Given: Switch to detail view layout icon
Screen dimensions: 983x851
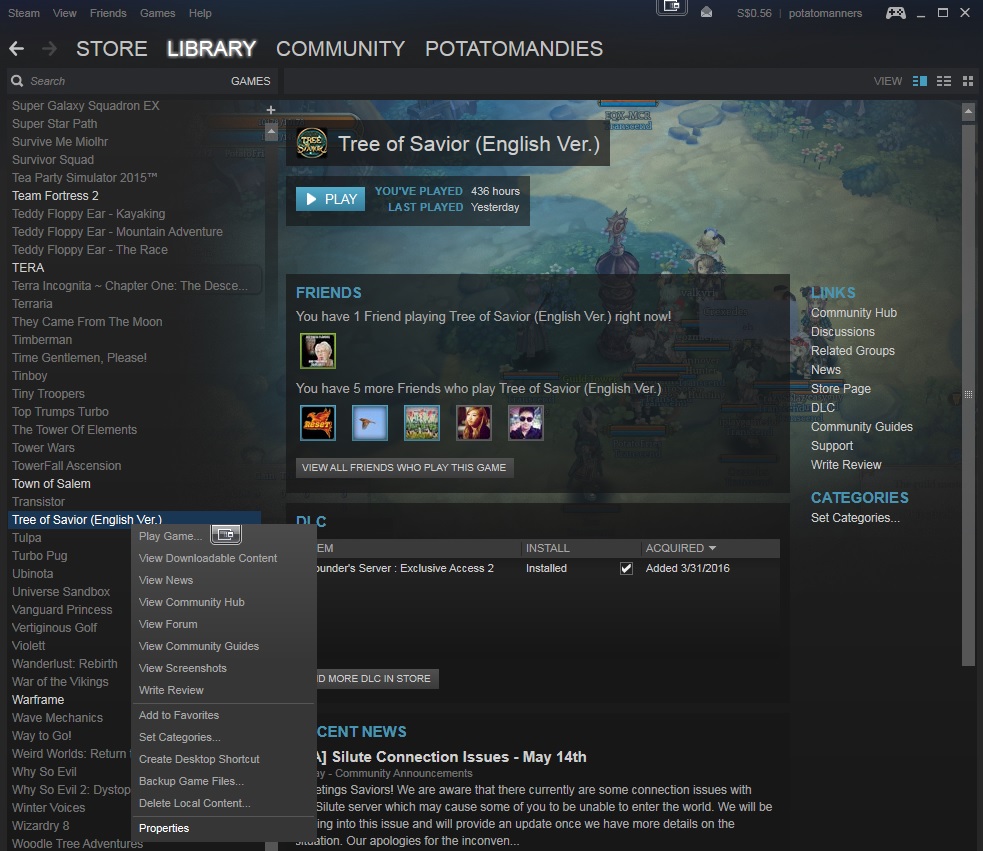Looking at the screenshot, I should (920, 81).
